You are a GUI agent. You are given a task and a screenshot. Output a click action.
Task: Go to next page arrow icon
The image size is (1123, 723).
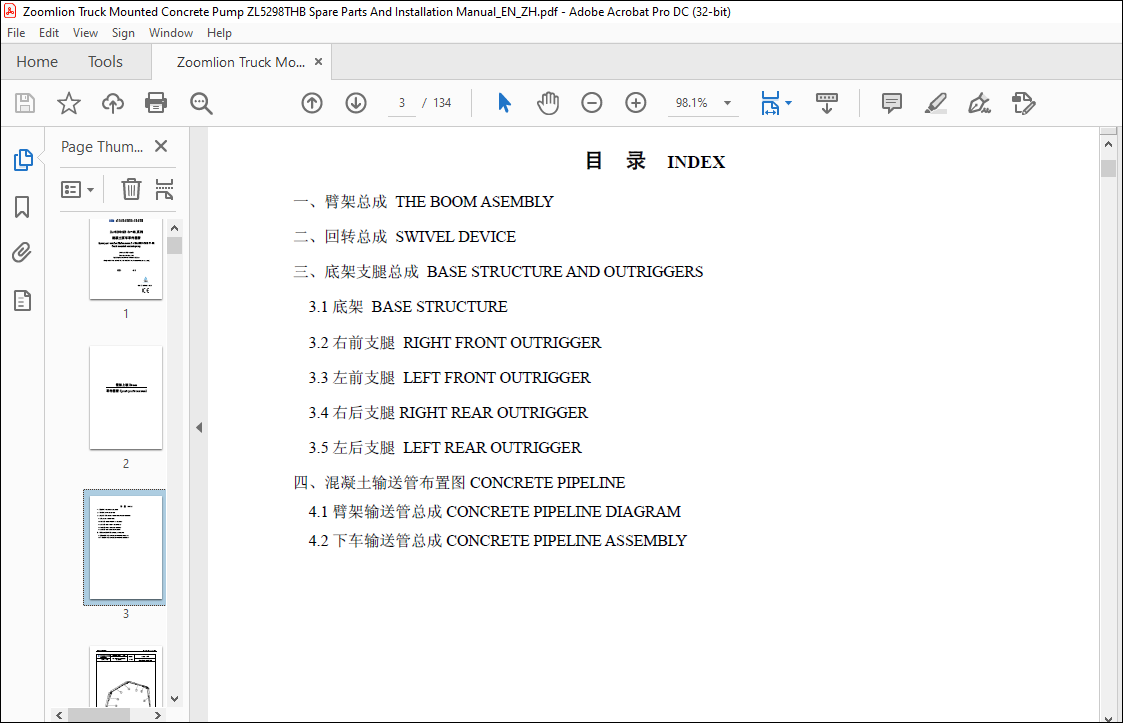[356, 103]
